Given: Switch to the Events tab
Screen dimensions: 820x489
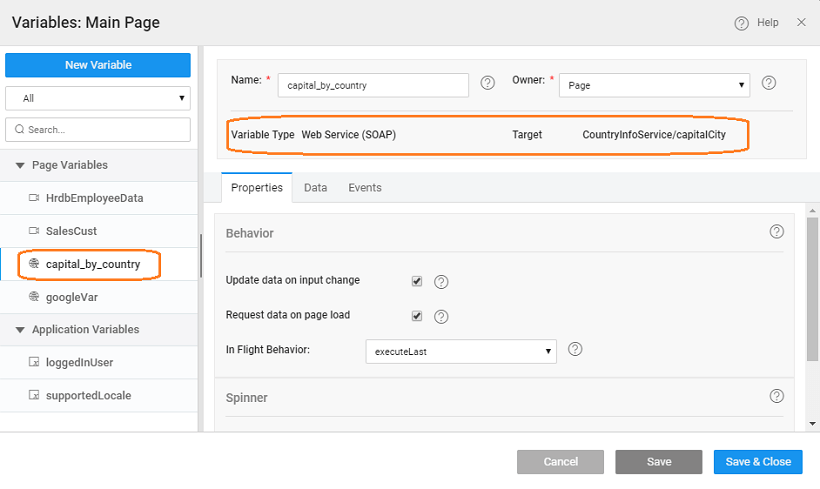Looking at the screenshot, I should pos(364,187).
